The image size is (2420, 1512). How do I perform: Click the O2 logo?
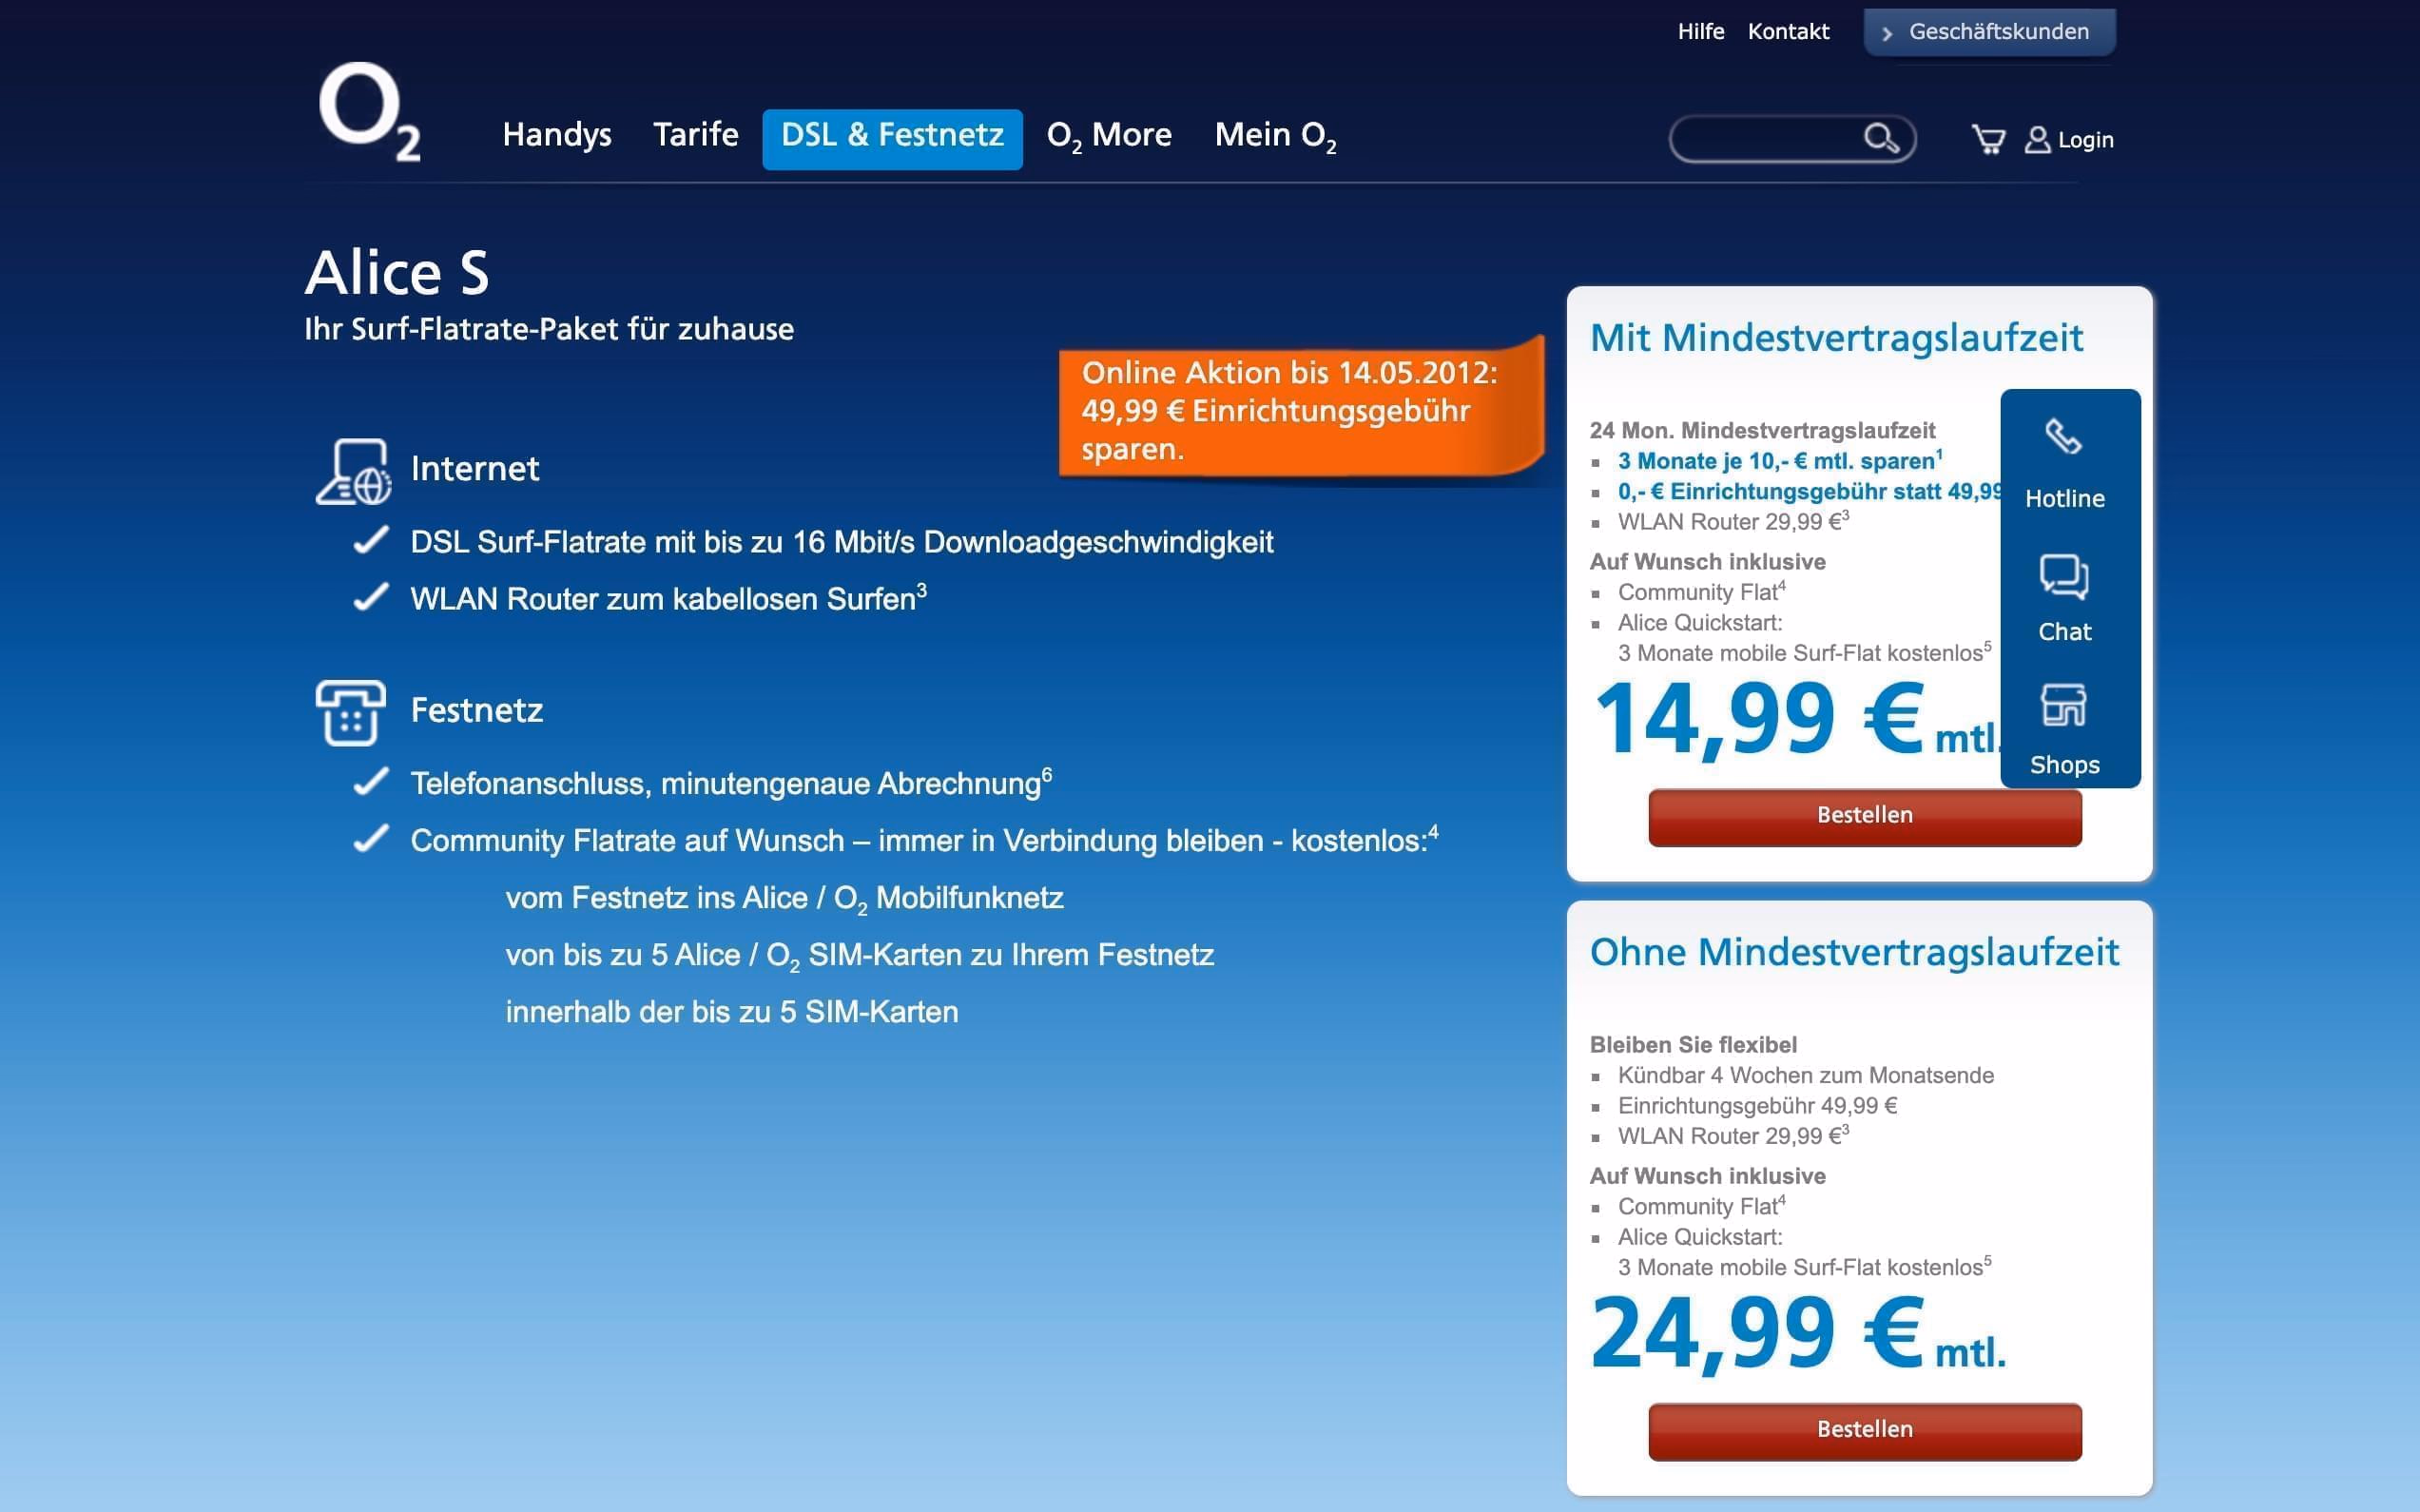[x=368, y=111]
